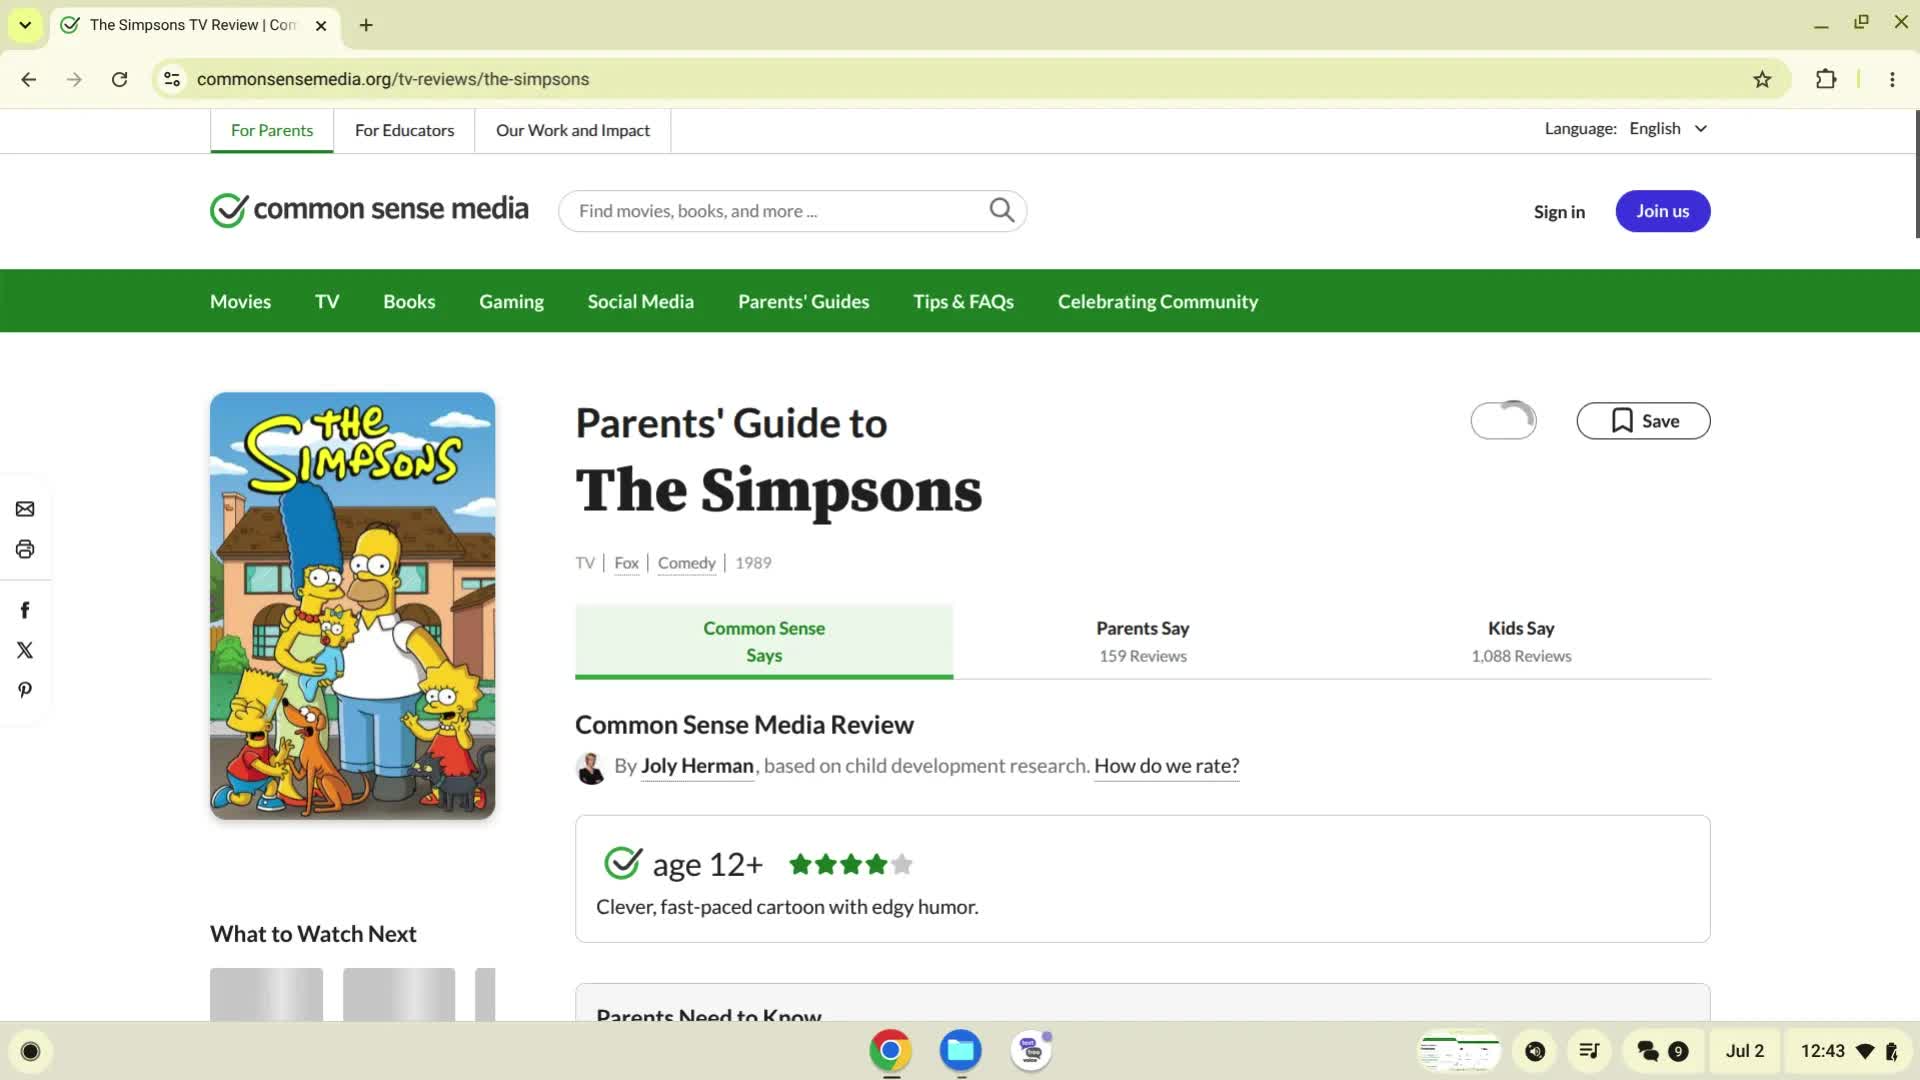Share the review on Facebook
The width and height of the screenshot is (1920, 1080).
click(x=25, y=610)
